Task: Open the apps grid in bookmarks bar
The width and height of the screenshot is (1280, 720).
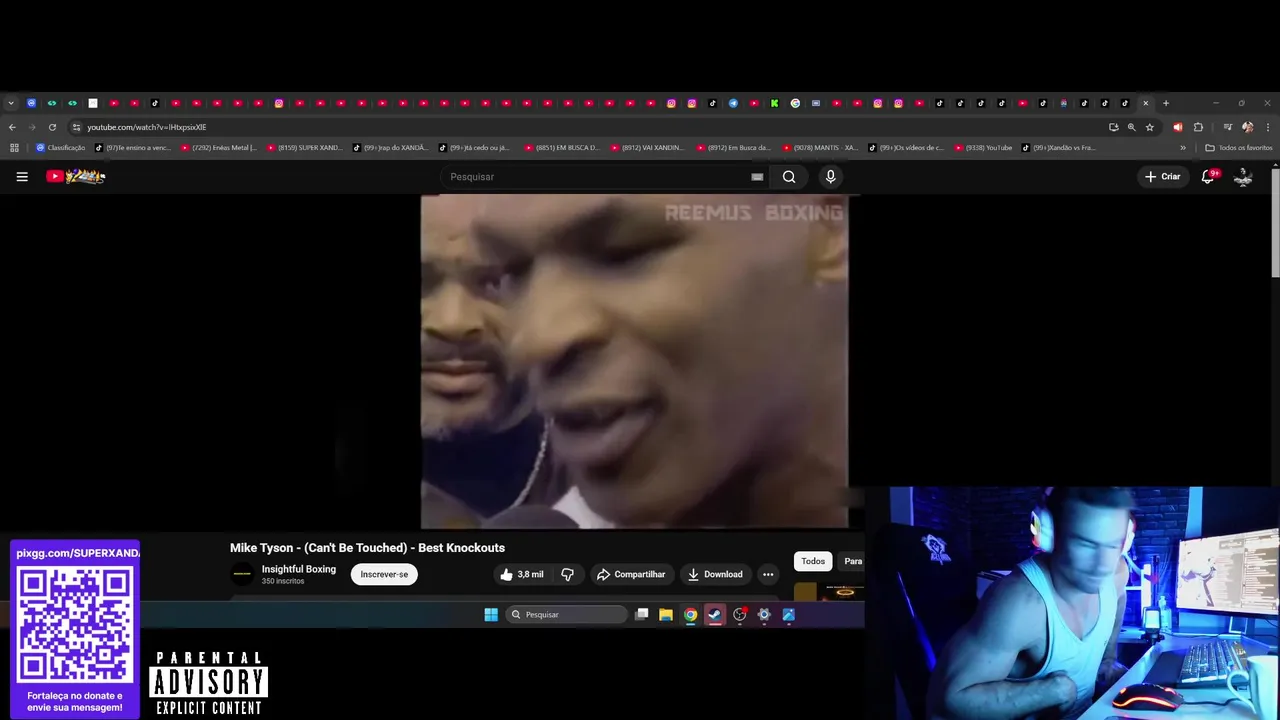Action: 14,148
